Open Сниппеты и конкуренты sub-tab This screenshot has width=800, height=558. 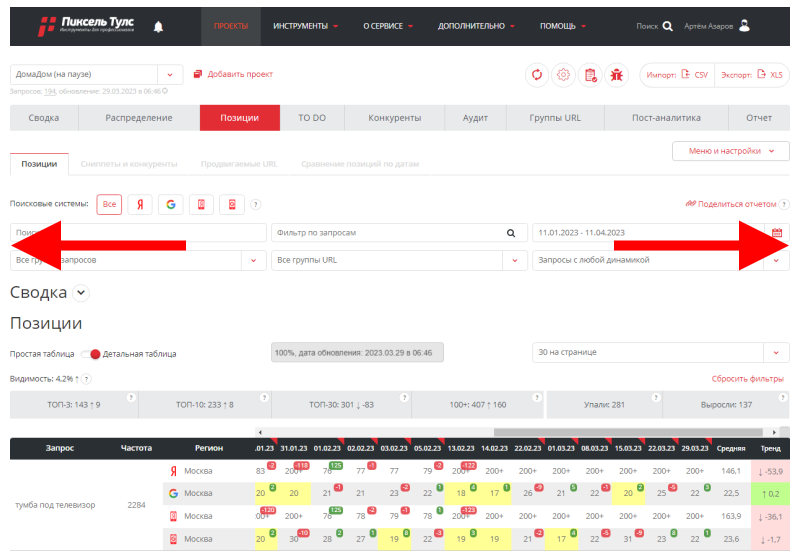pyautogui.click(x=129, y=164)
